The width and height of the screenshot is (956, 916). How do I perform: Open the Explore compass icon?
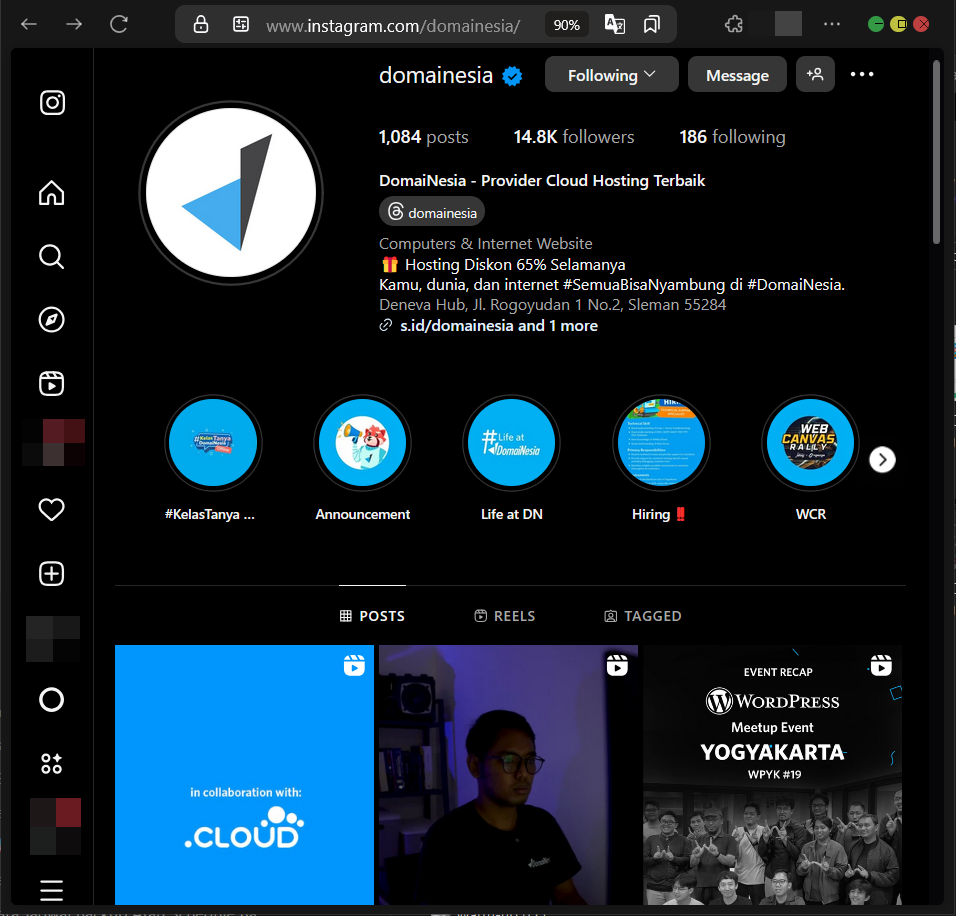52,320
